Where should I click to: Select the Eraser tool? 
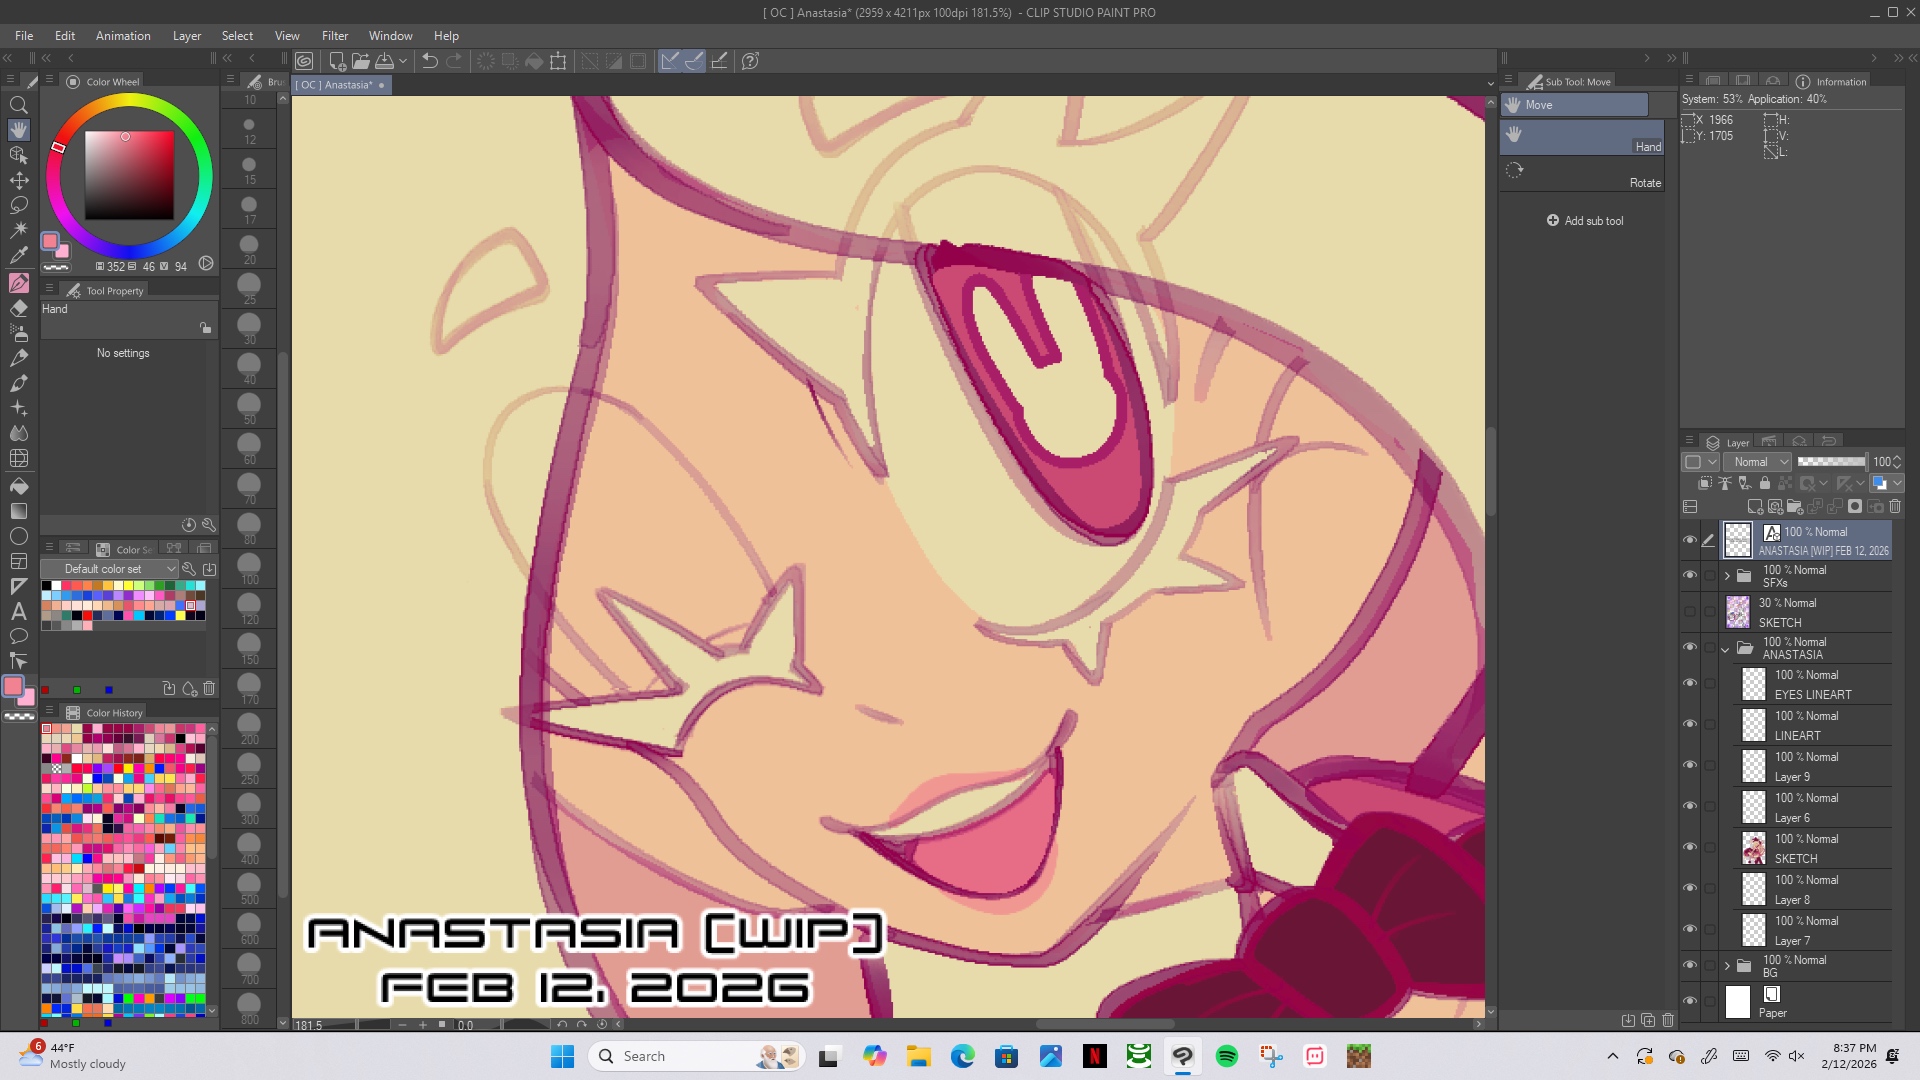pos(19,308)
